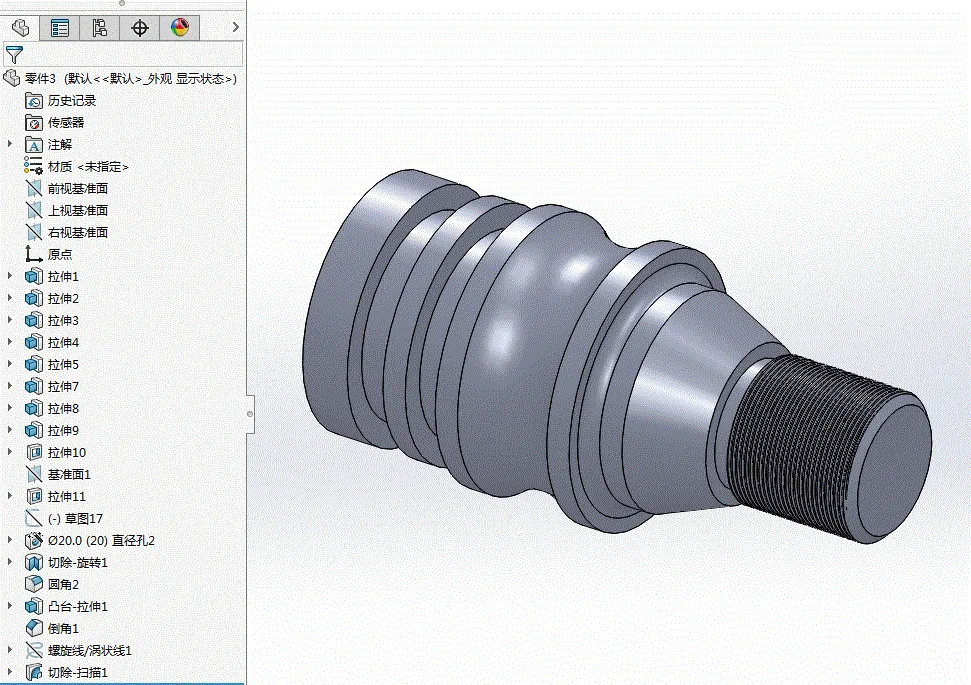Select the 切除-扫描1 swept cut icon
The height and width of the screenshot is (685, 971).
[33, 672]
